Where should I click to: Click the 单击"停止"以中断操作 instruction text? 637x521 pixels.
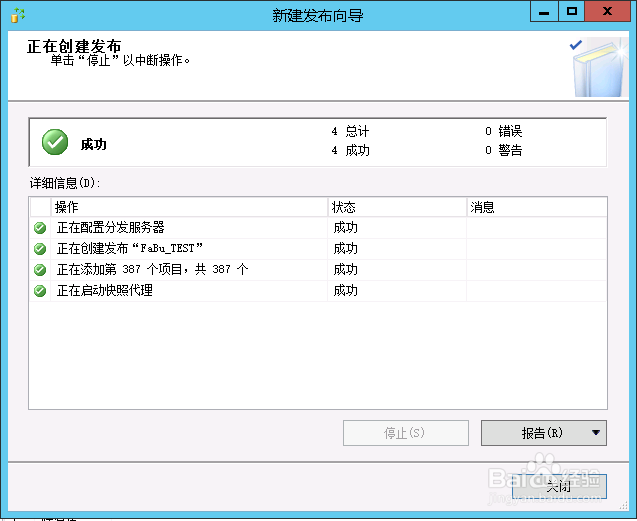pos(120,61)
